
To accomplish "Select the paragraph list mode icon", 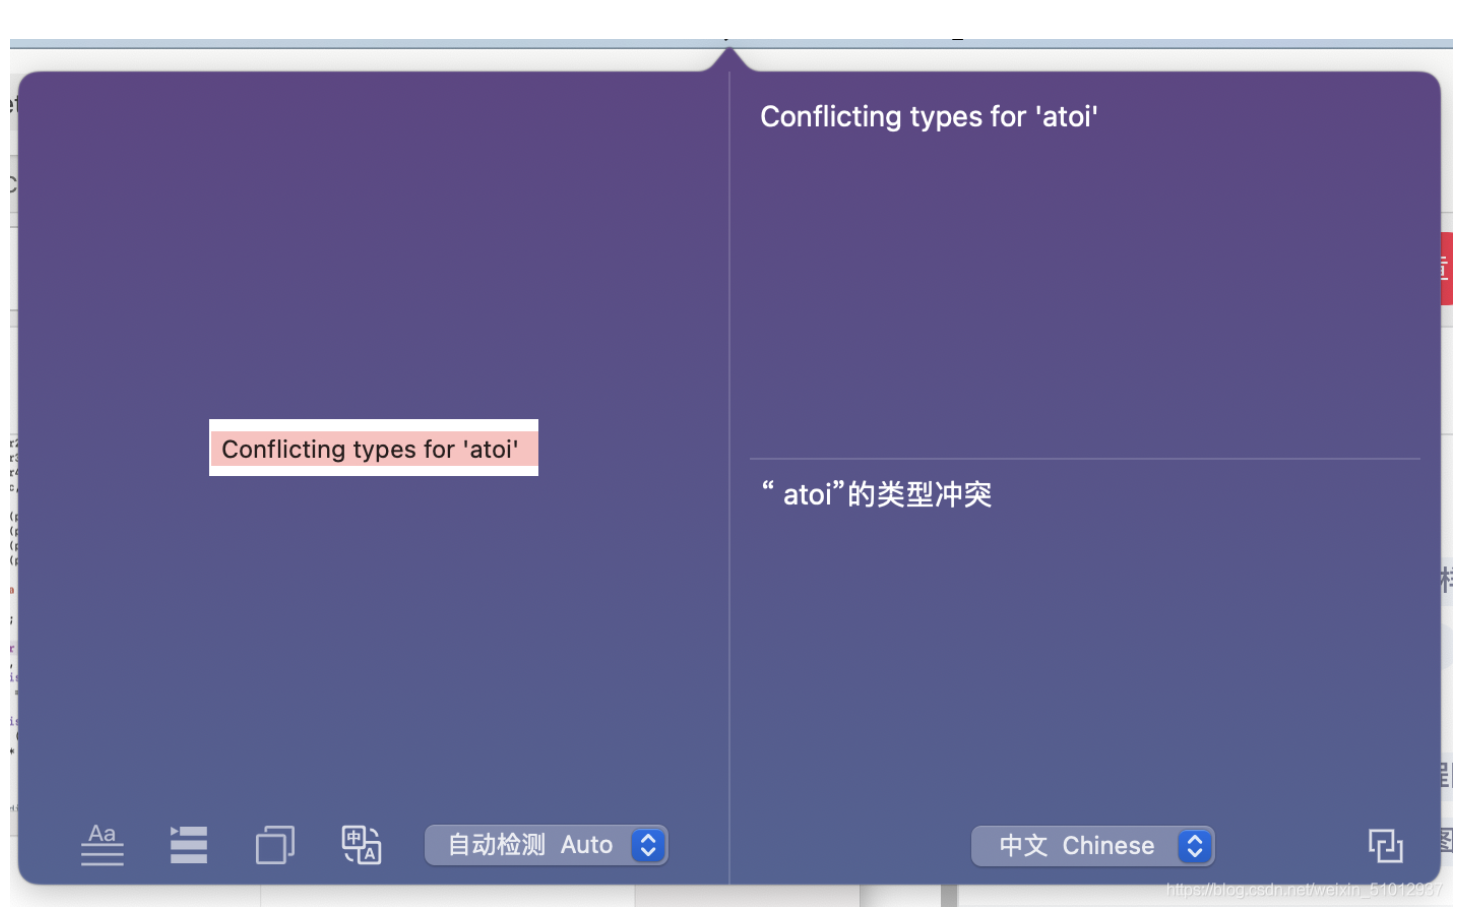I will (x=188, y=845).
